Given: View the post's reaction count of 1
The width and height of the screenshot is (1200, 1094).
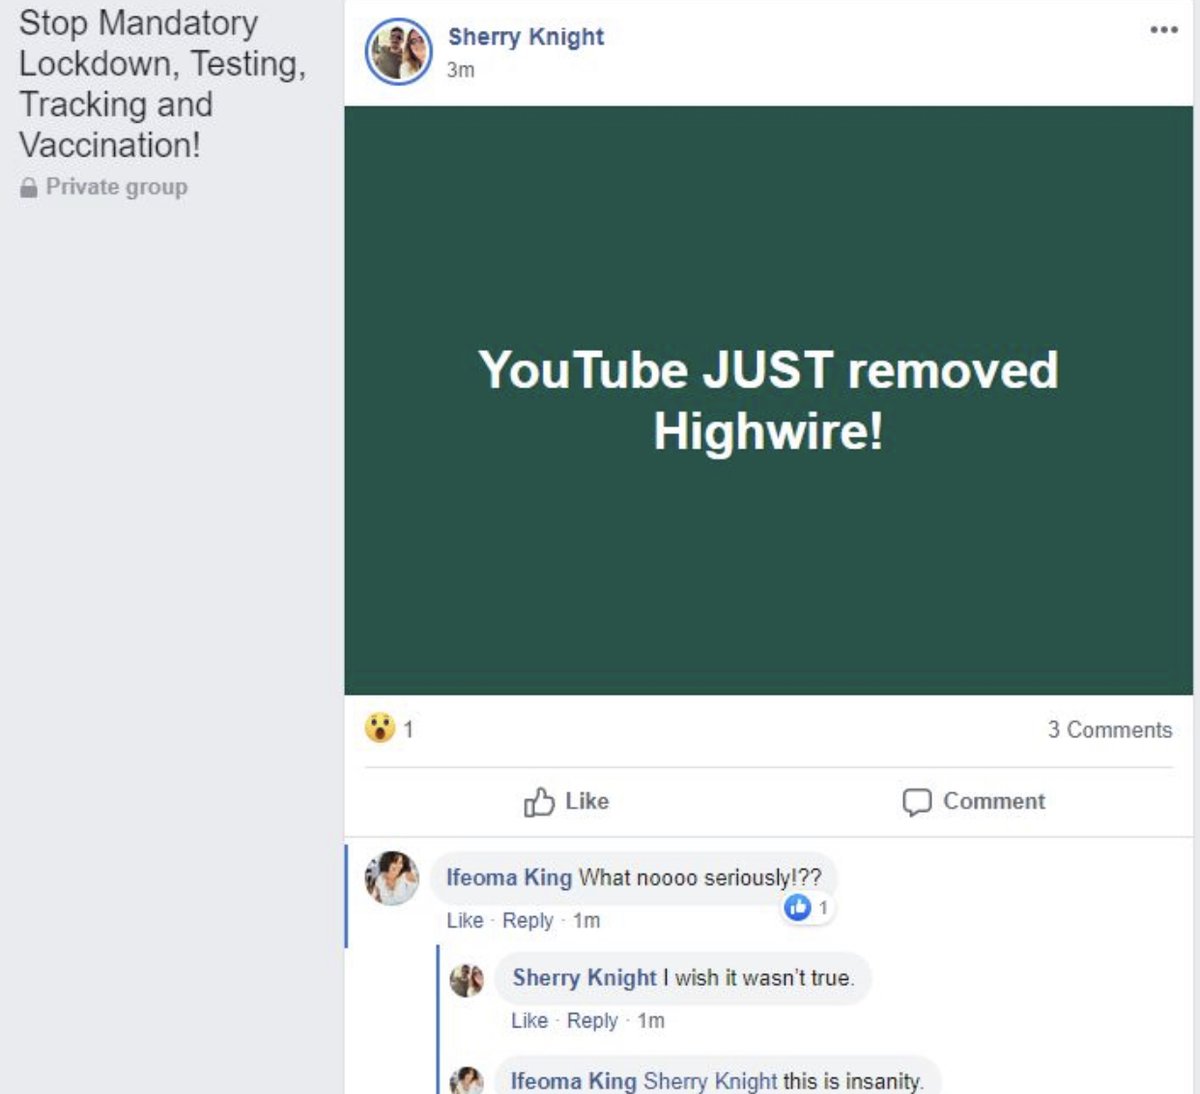Looking at the screenshot, I should (x=408, y=729).
